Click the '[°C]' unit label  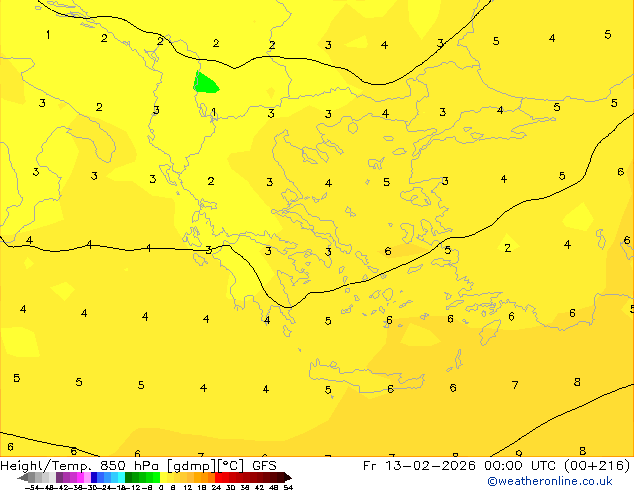click(x=231, y=466)
